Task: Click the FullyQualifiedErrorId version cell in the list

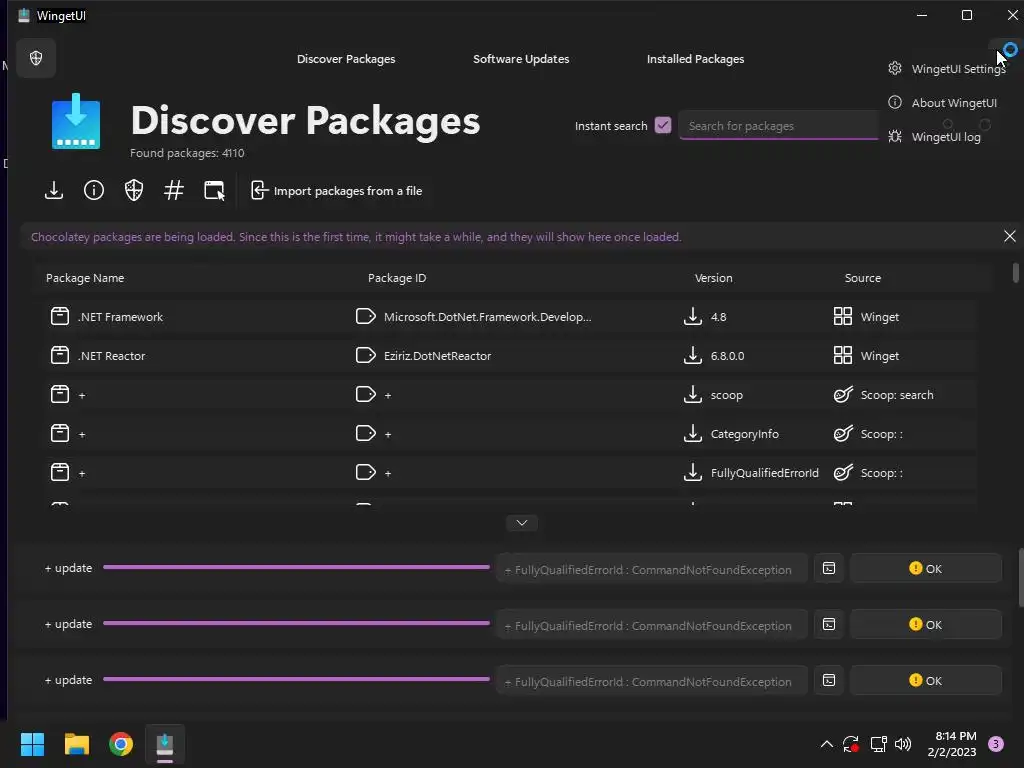Action: click(x=764, y=473)
